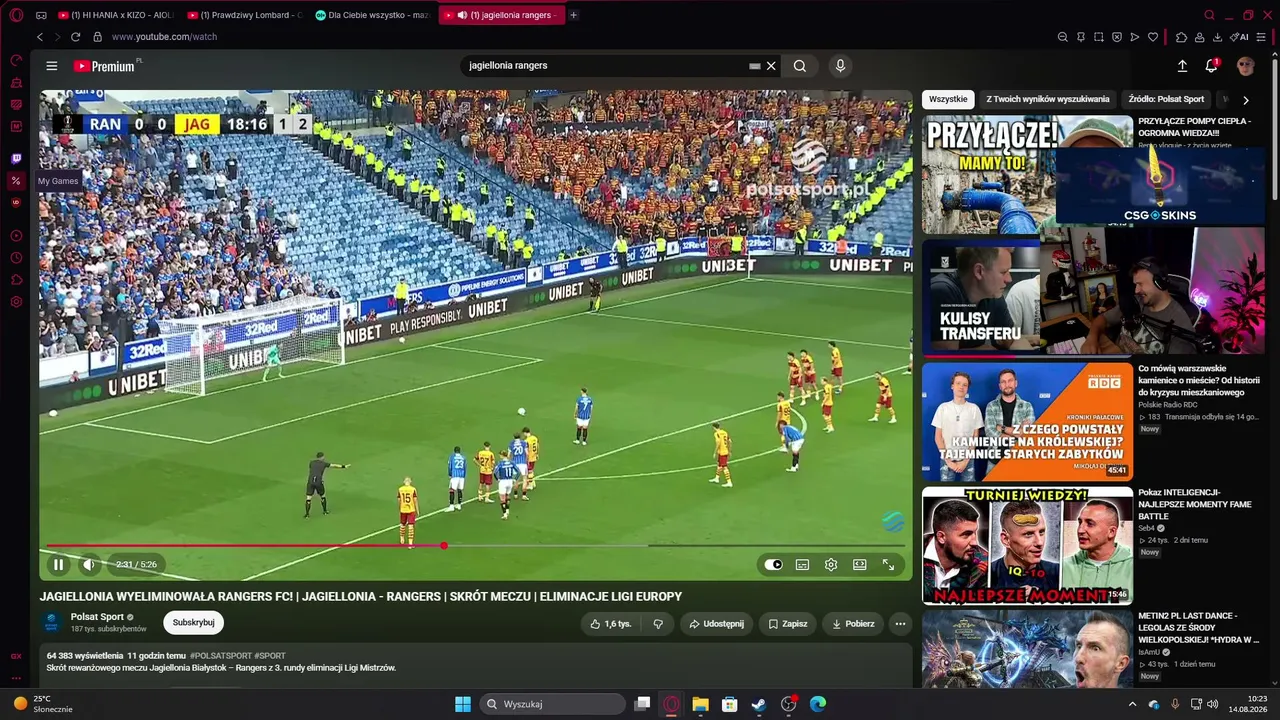Open the Polsat Sport channel avatar

coord(52,623)
